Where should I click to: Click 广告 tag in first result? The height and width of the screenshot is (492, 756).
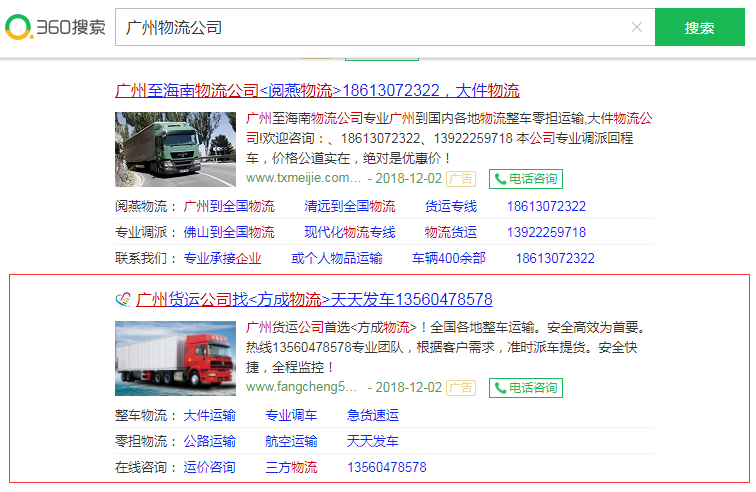460,179
